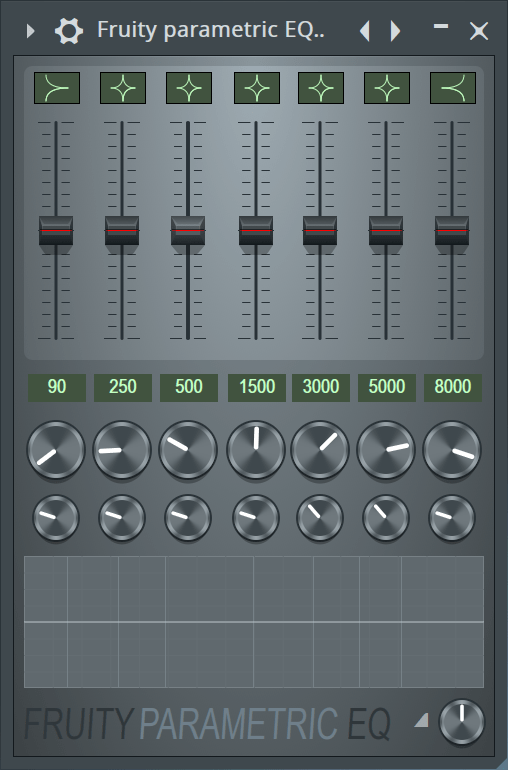
Task: Click the bandwidth knob for 250 band
Action: click(122, 518)
